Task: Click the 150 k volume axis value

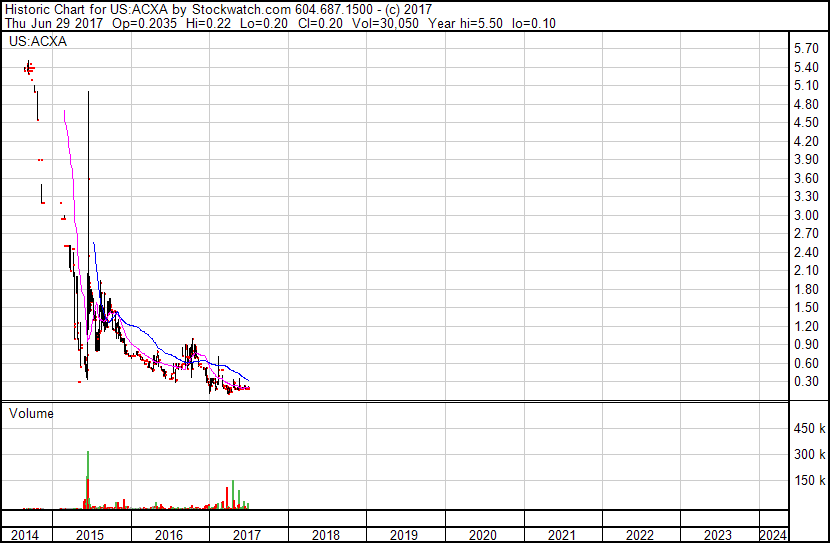Action: coord(809,480)
